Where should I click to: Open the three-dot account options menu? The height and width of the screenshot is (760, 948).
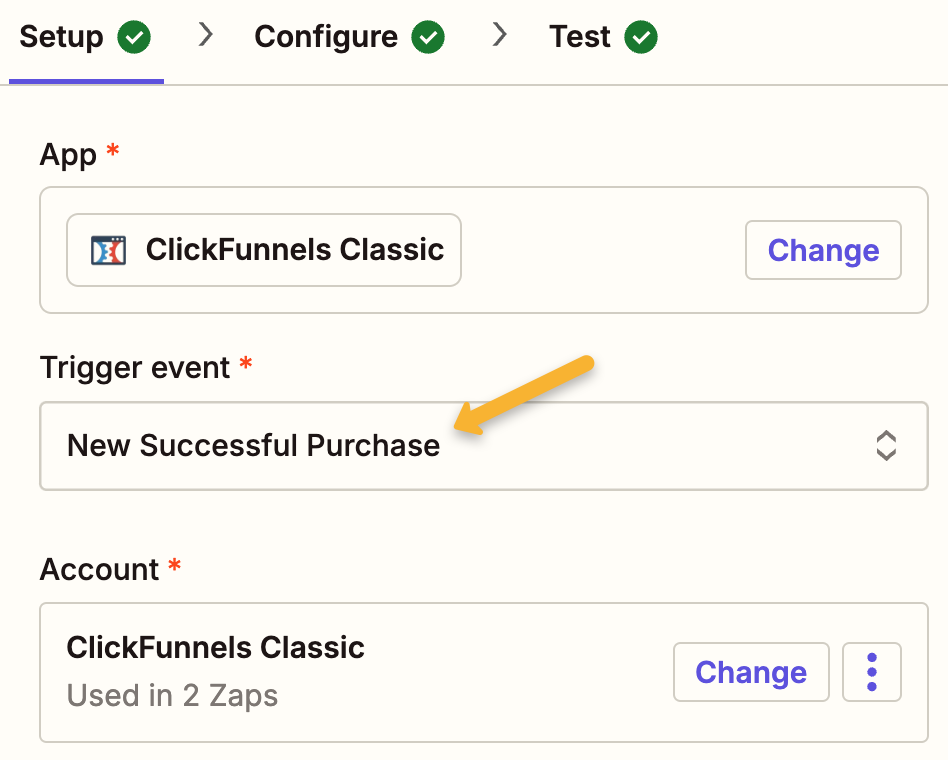[872, 672]
